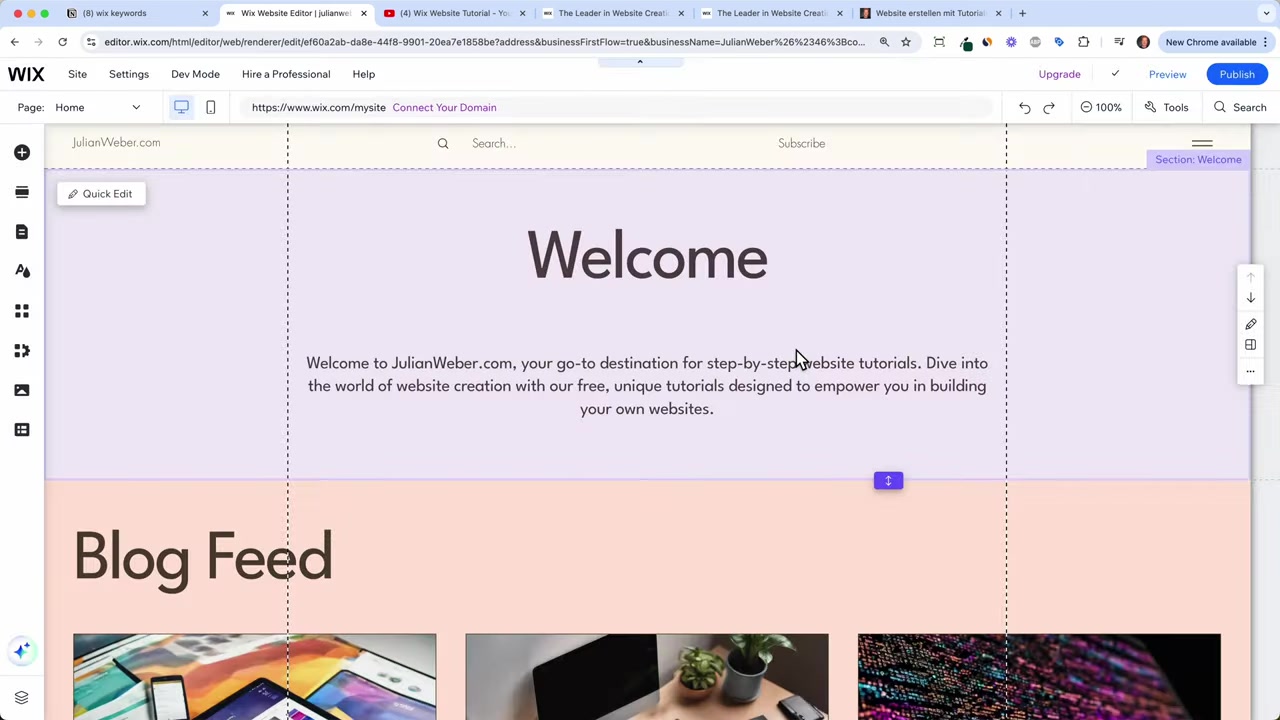Reload the browser page
The height and width of the screenshot is (720, 1280).
(62, 42)
